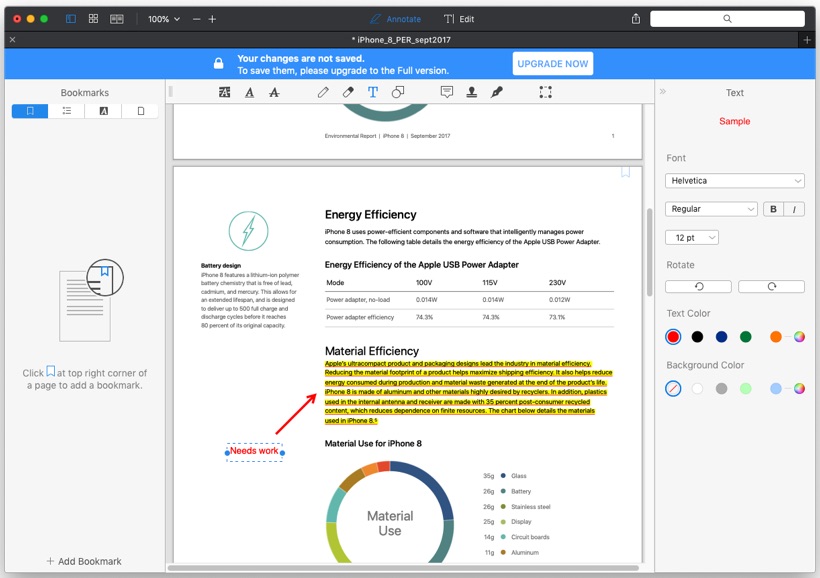Viewport: 820px width, 578px height.
Task: Click the Material Efficiency heading
Action: coord(372,351)
